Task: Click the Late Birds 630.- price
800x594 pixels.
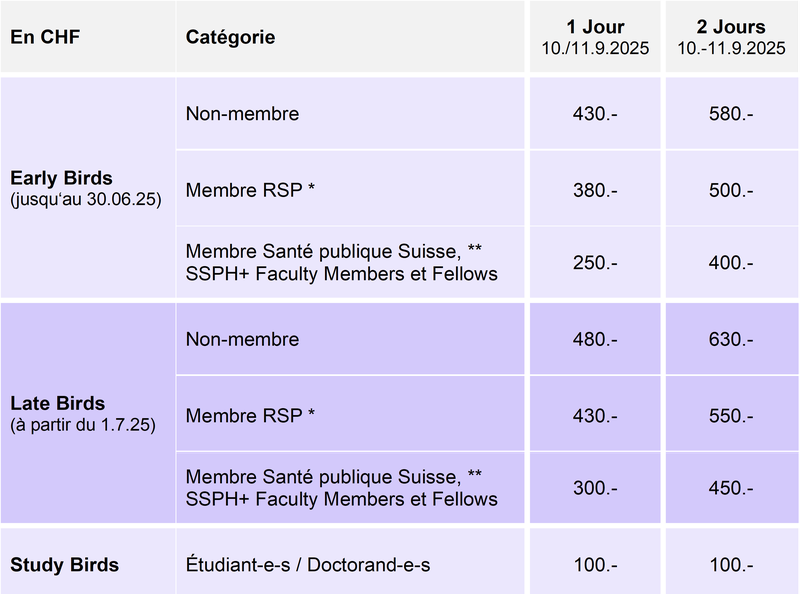Action: tap(732, 339)
